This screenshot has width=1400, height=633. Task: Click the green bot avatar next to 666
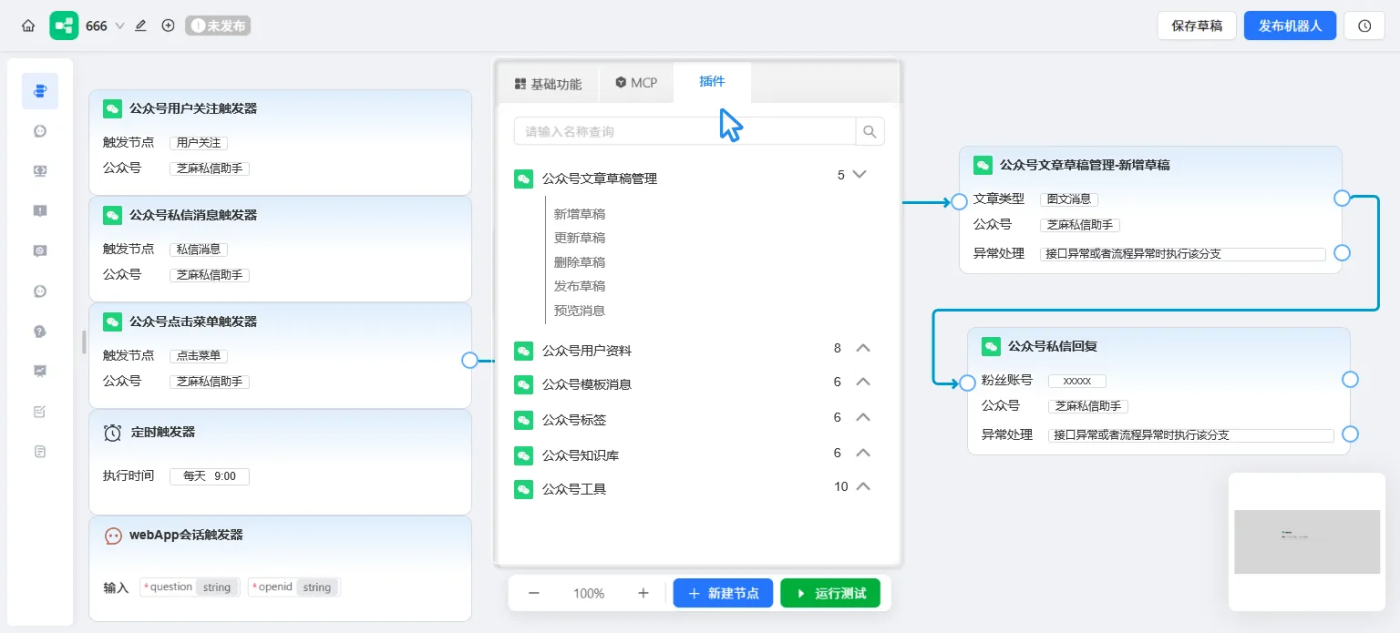[x=64, y=25]
